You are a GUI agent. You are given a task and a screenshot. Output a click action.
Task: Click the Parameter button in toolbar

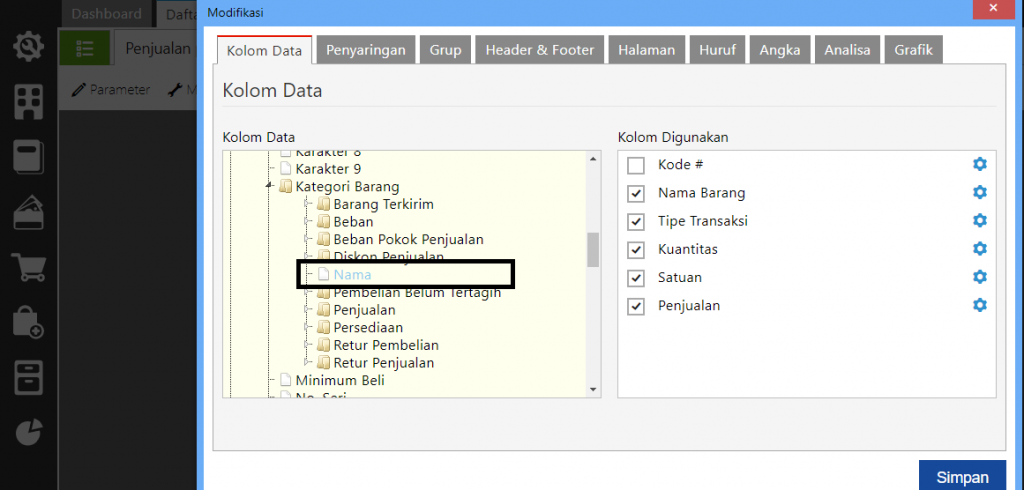click(x=111, y=90)
